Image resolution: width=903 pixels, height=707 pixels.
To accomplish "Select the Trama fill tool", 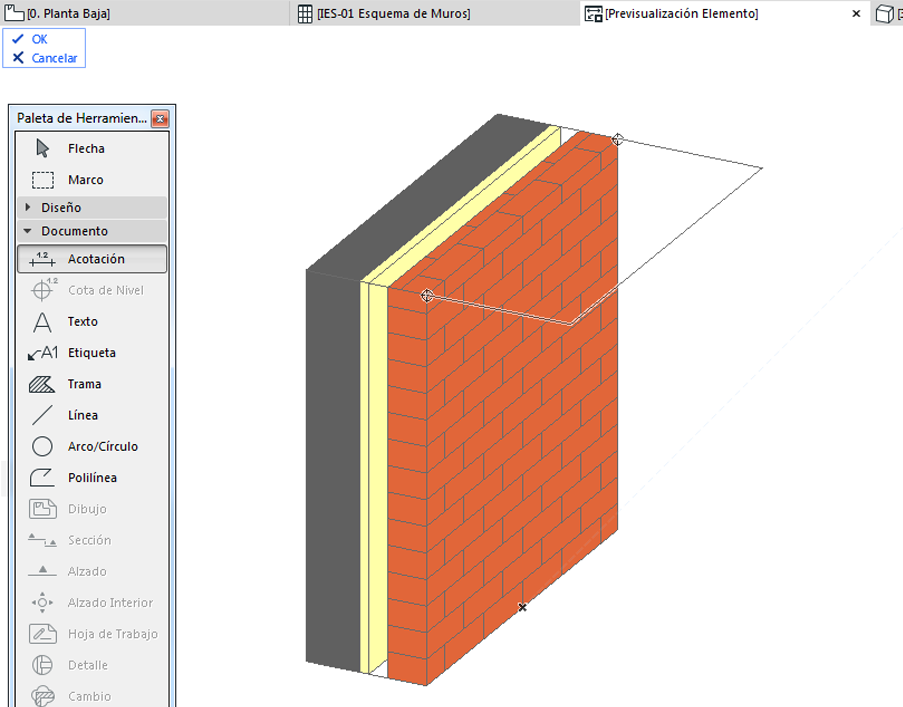I will tap(92, 384).
